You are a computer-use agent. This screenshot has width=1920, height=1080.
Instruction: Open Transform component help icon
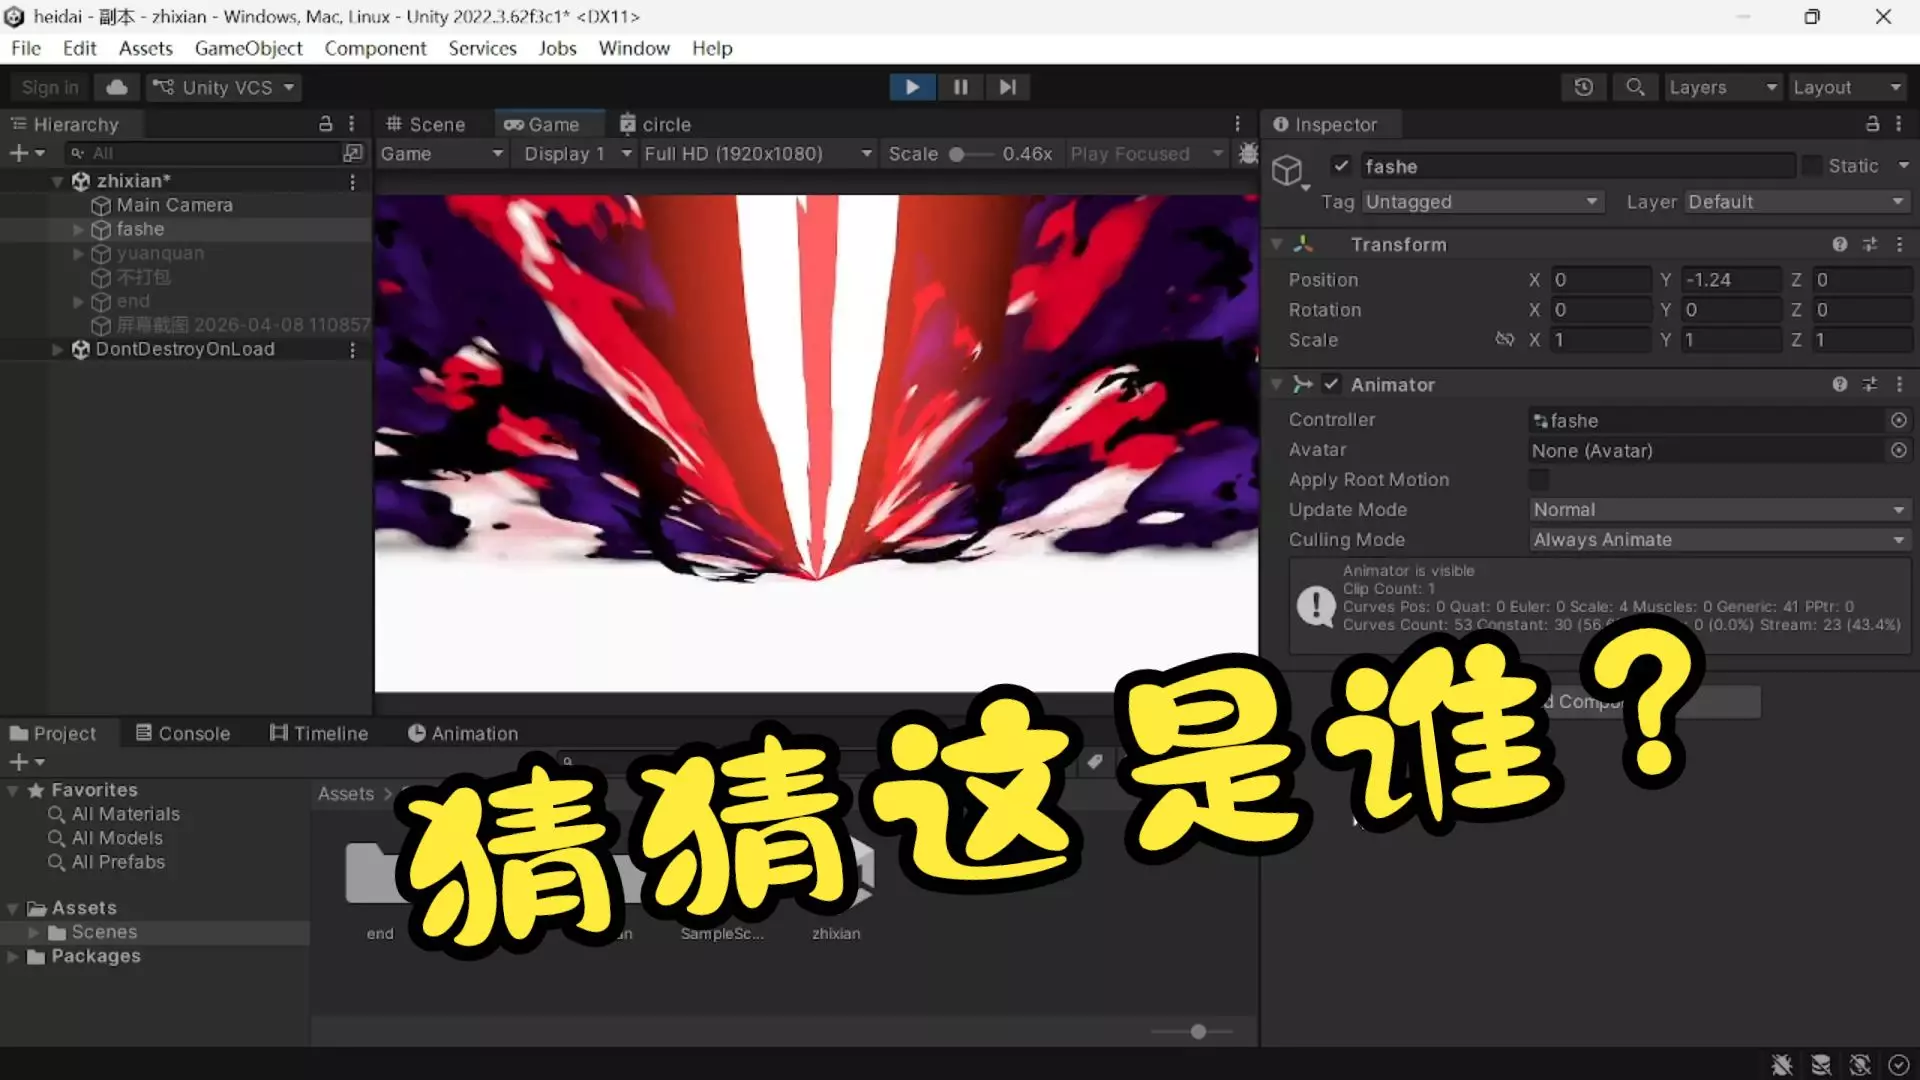tap(1839, 244)
